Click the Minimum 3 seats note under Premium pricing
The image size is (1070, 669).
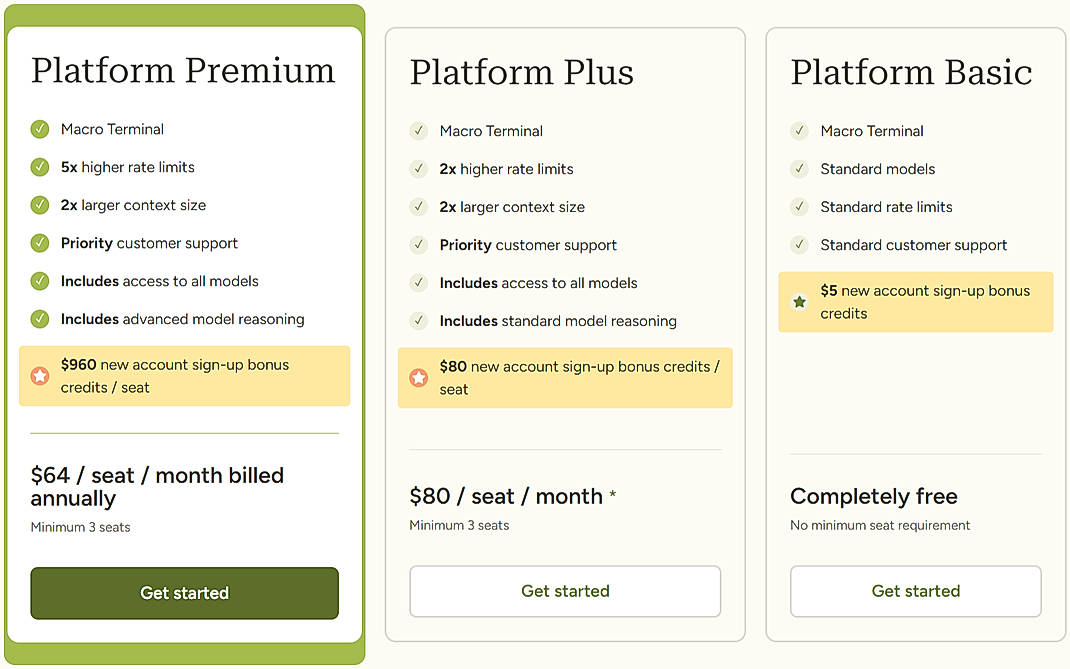tap(80, 525)
